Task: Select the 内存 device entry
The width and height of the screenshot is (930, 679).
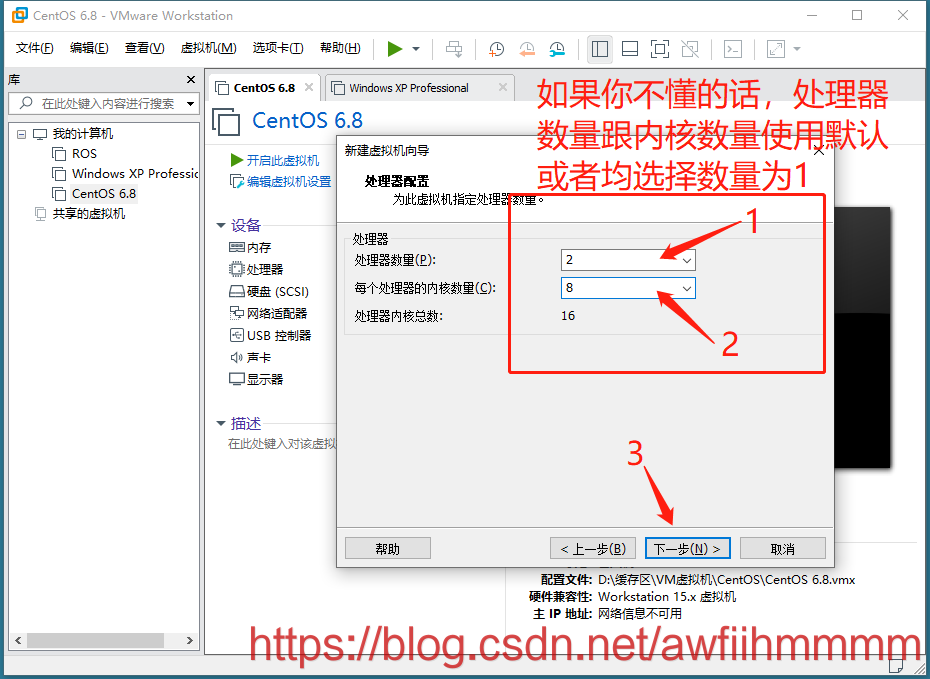Action: 250,247
